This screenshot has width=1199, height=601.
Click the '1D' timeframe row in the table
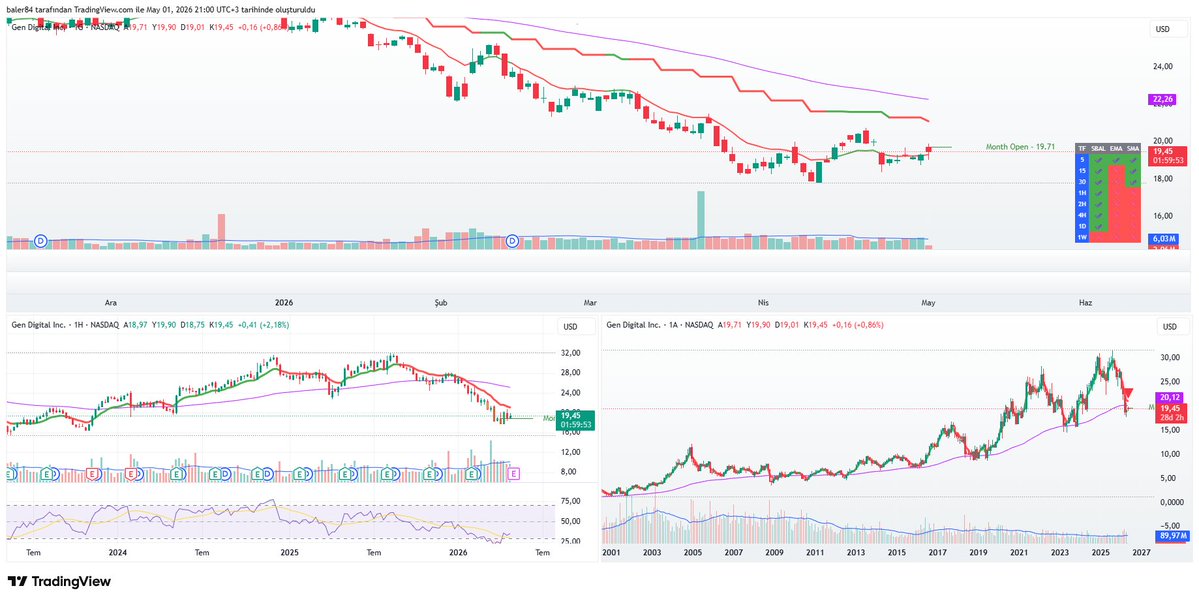1081,226
